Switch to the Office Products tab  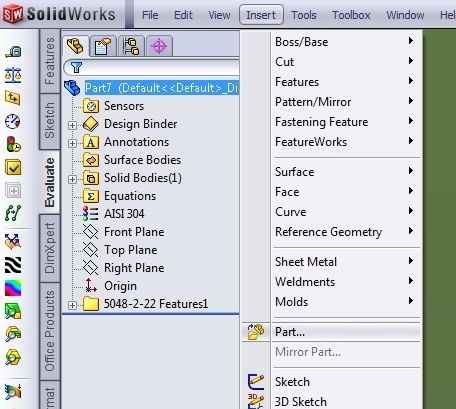click(x=50, y=331)
